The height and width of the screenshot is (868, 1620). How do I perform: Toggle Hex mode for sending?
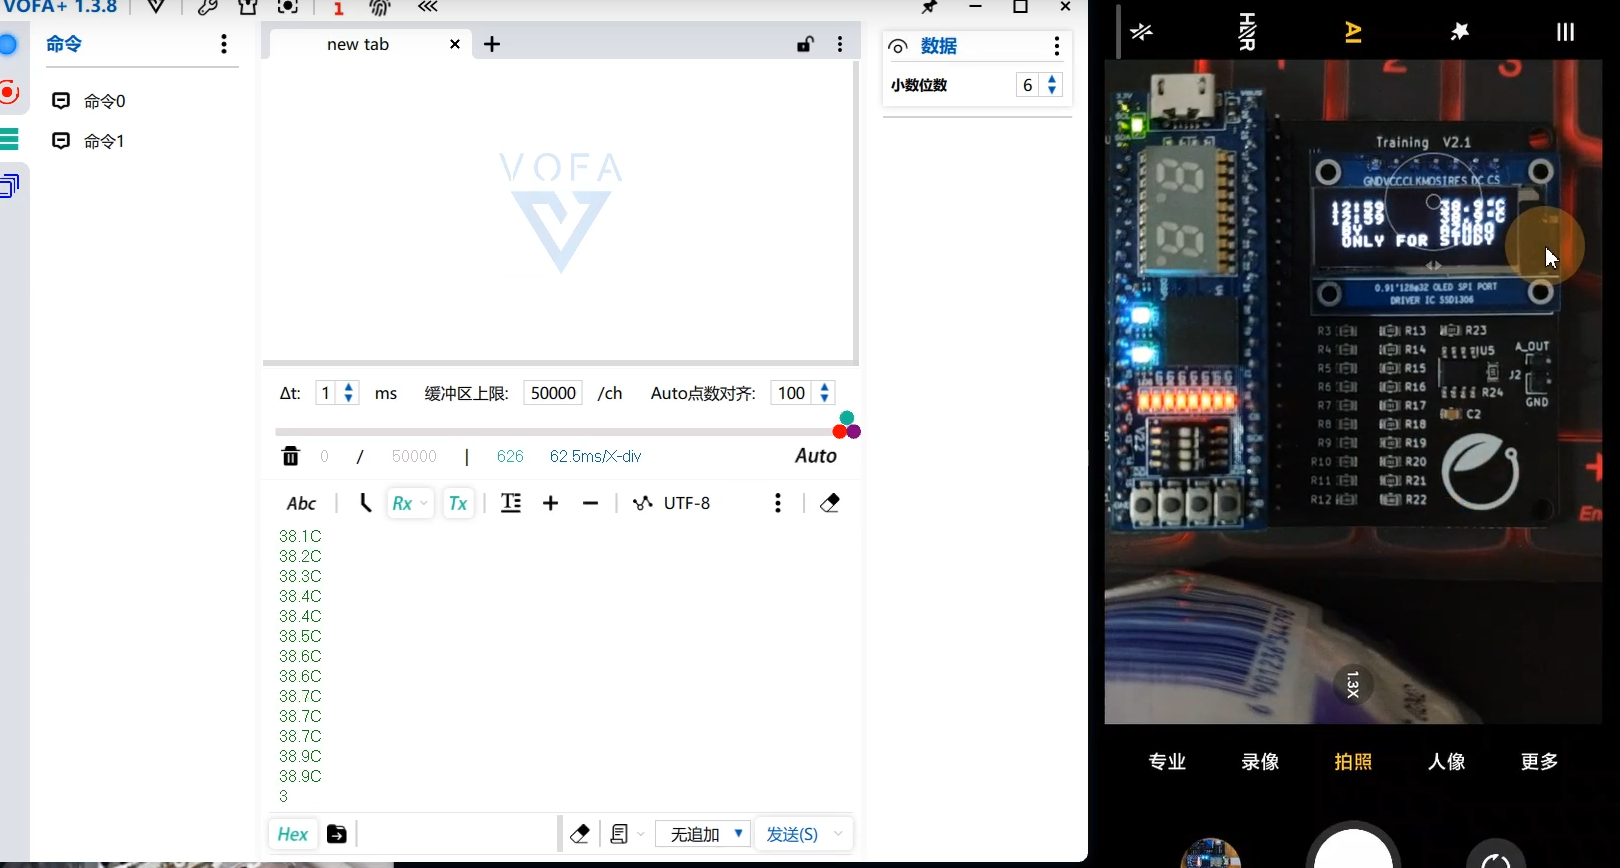(x=292, y=834)
